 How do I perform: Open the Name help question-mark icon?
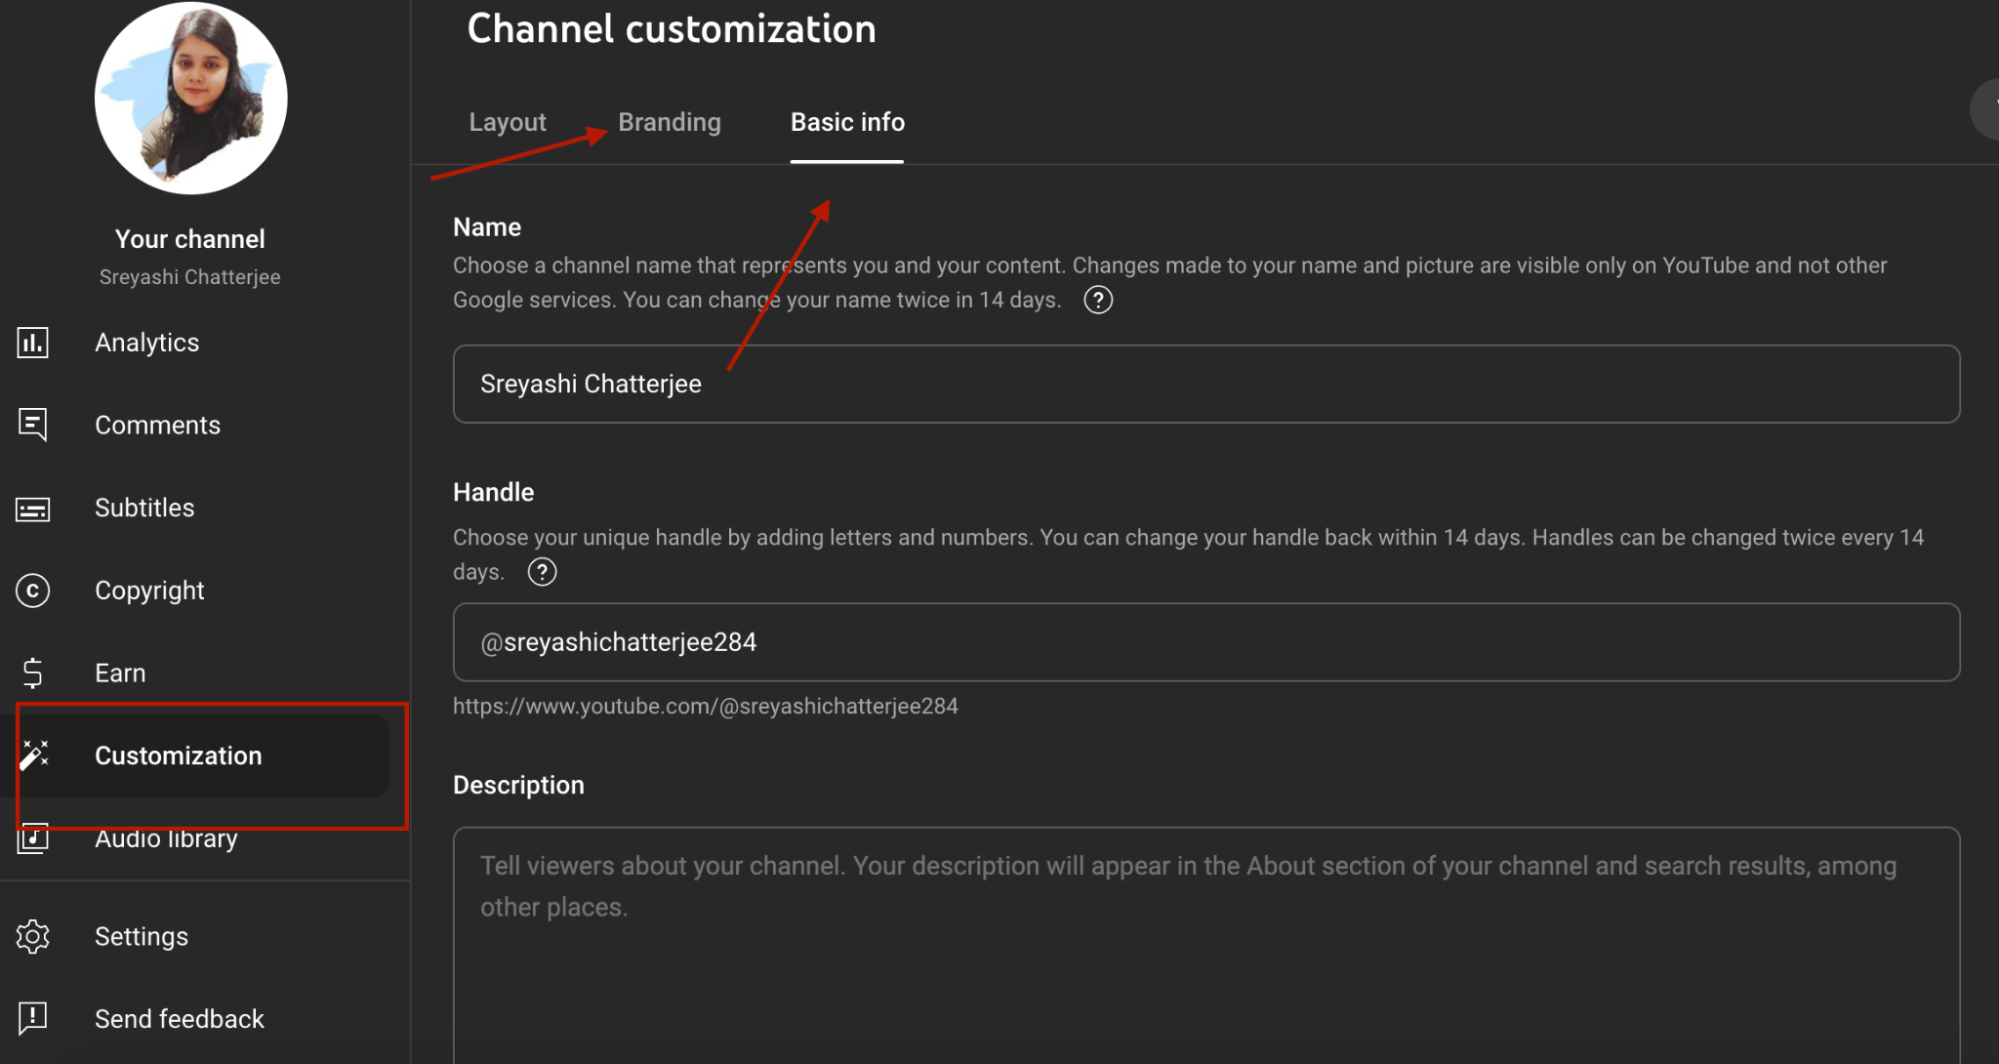click(1097, 300)
